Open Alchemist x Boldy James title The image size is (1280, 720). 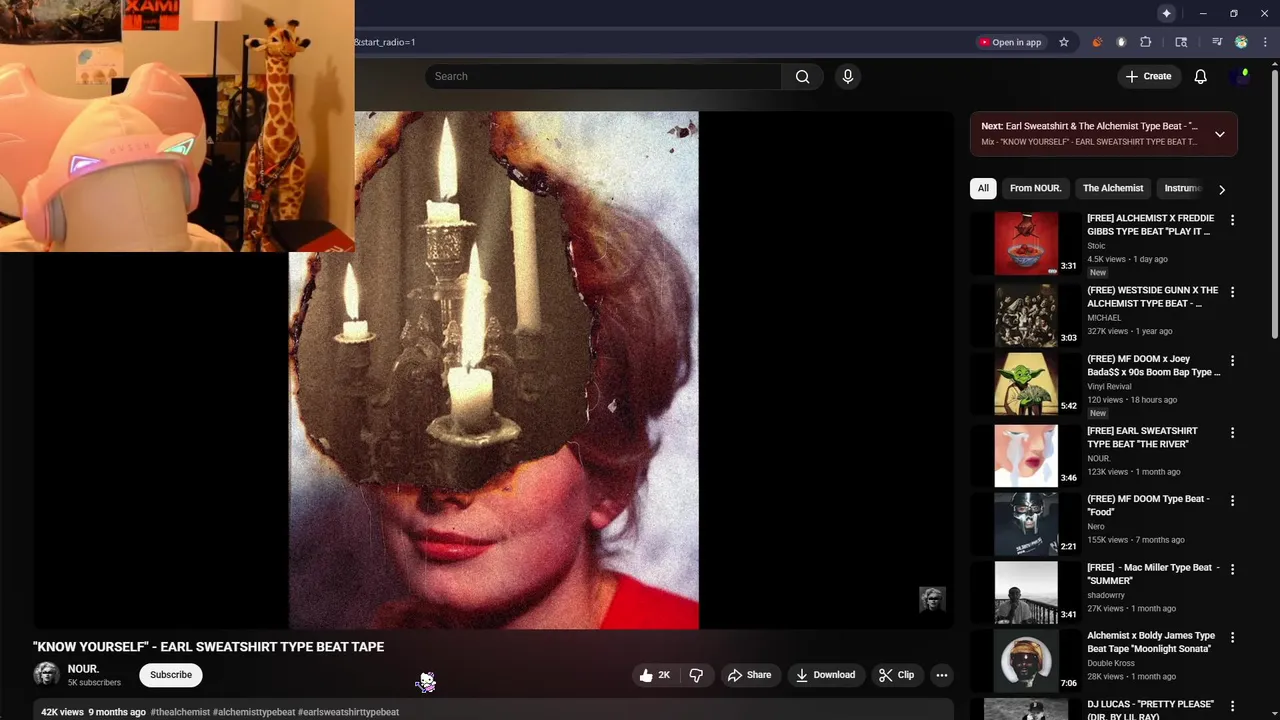point(1151,642)
